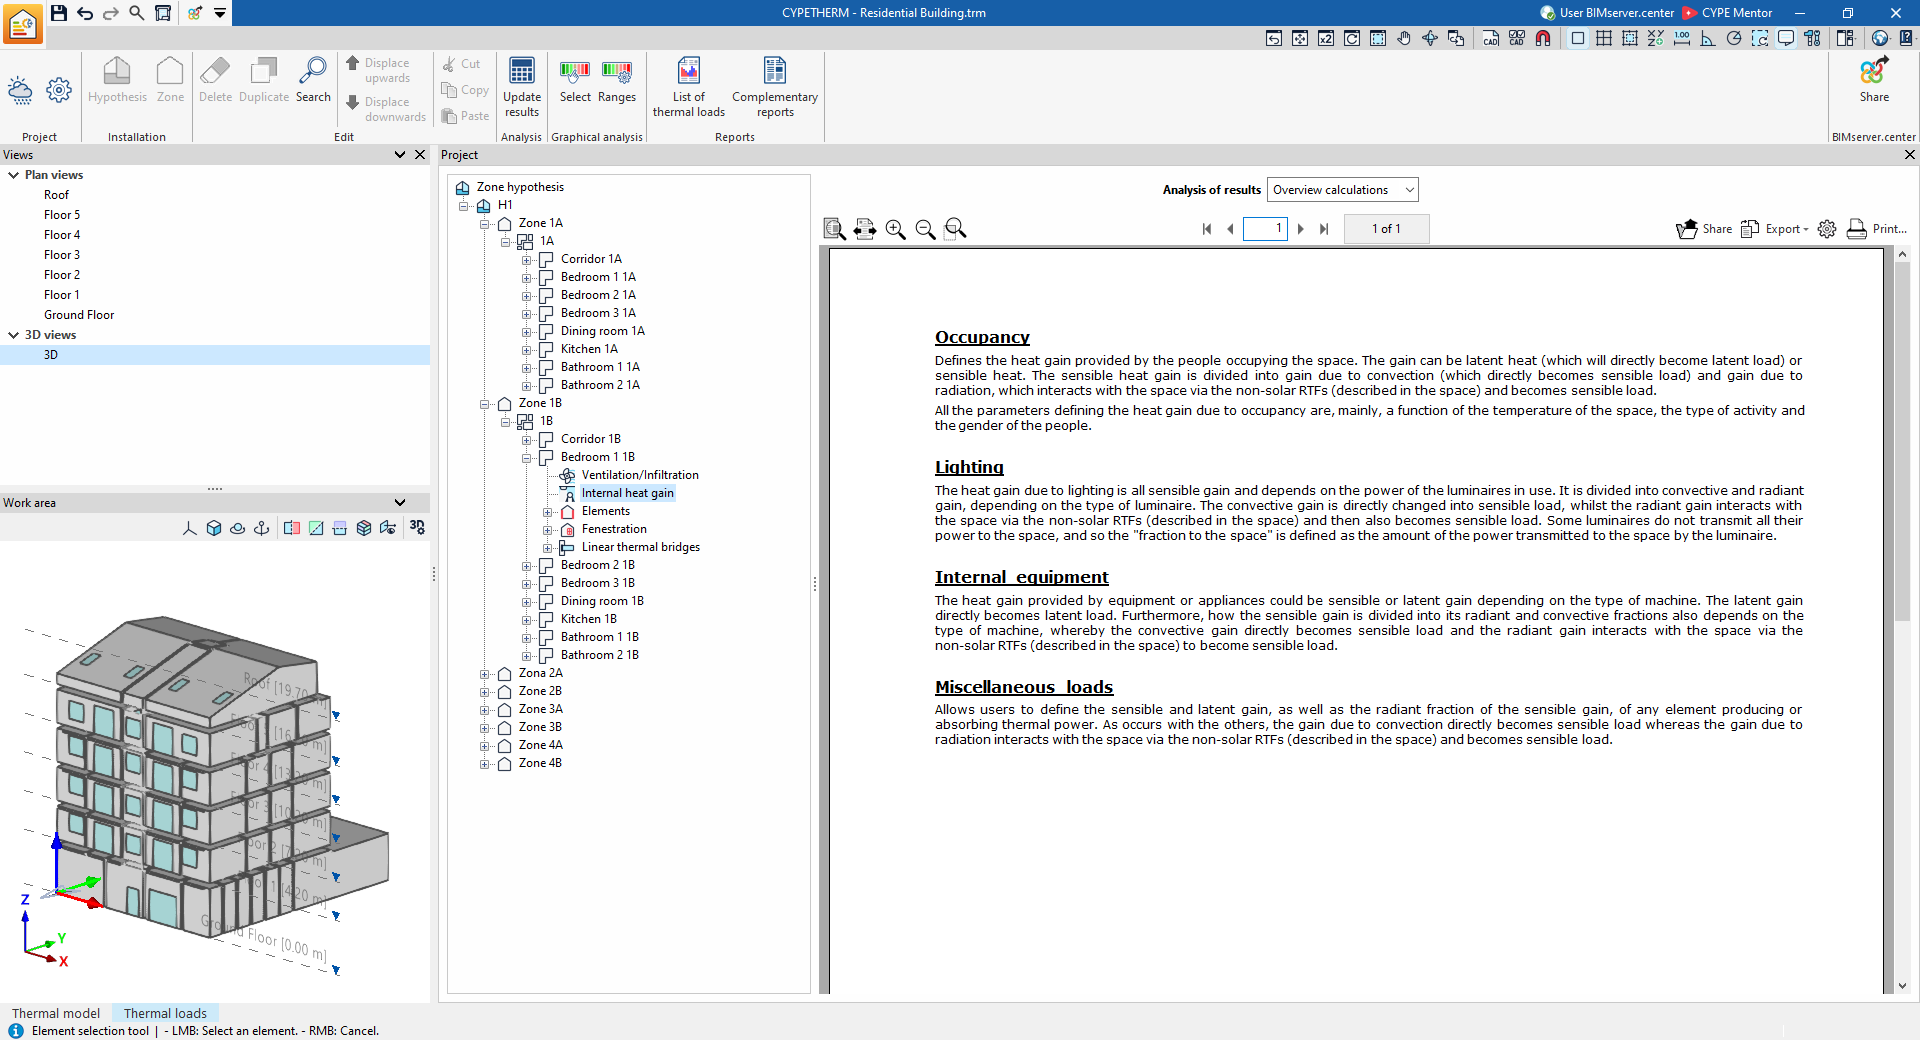This screenshot has height=1040, width=1920.
Task: Expand the Zona 2A tree node
Action: (485, 674)
